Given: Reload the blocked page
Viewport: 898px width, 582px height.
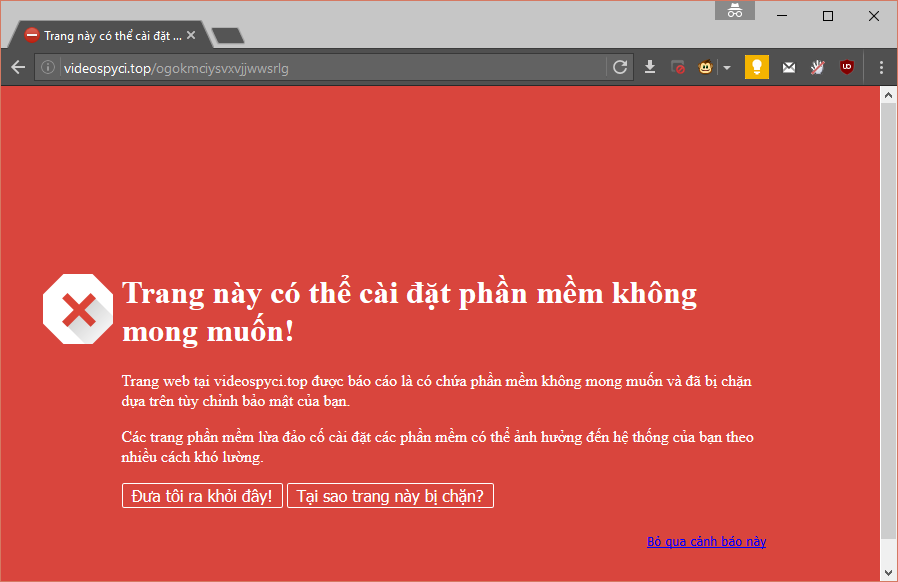Looking at the screenshot, I should [620, 68].
